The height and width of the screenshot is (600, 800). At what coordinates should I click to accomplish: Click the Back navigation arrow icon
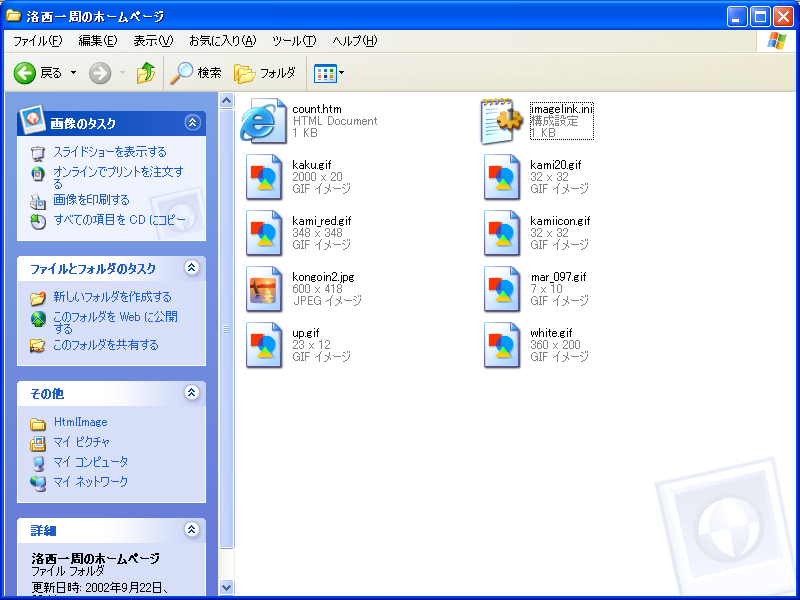25,73
